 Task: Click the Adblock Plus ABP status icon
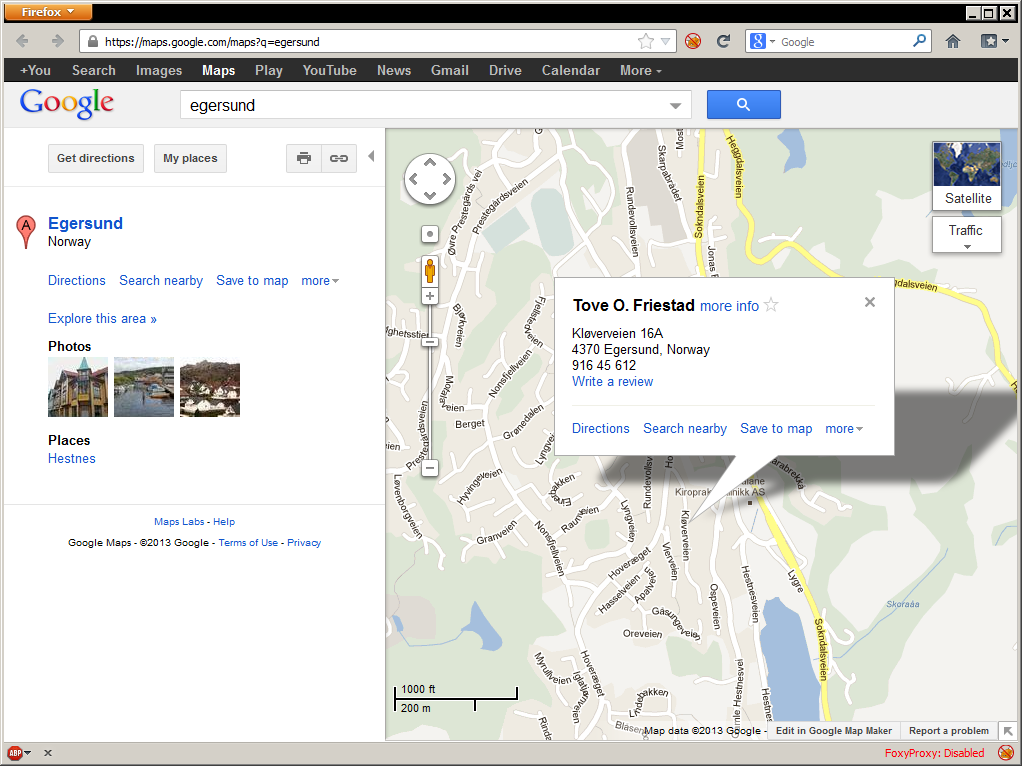[x=15, y=753]
